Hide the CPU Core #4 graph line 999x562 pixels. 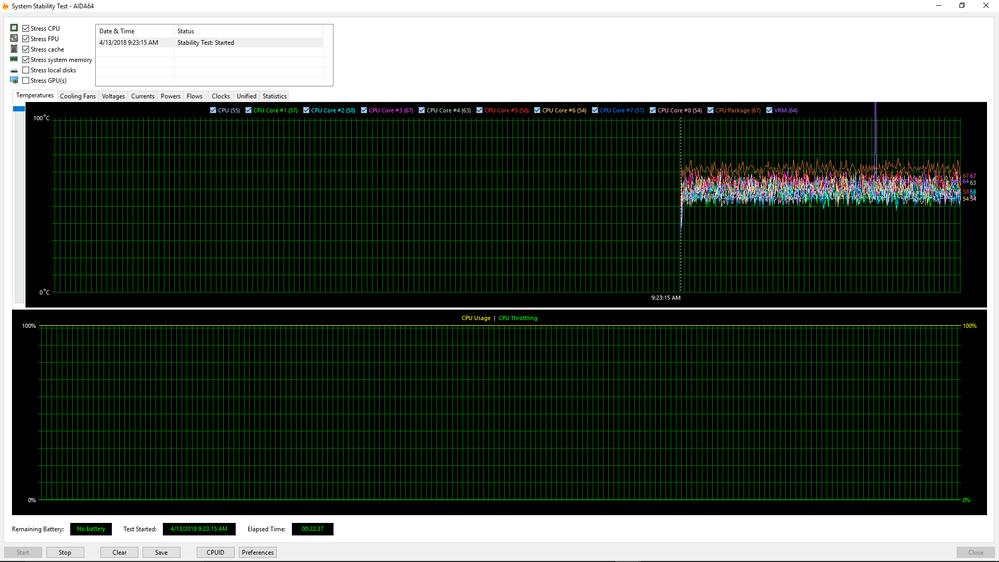tap(422, 110)
